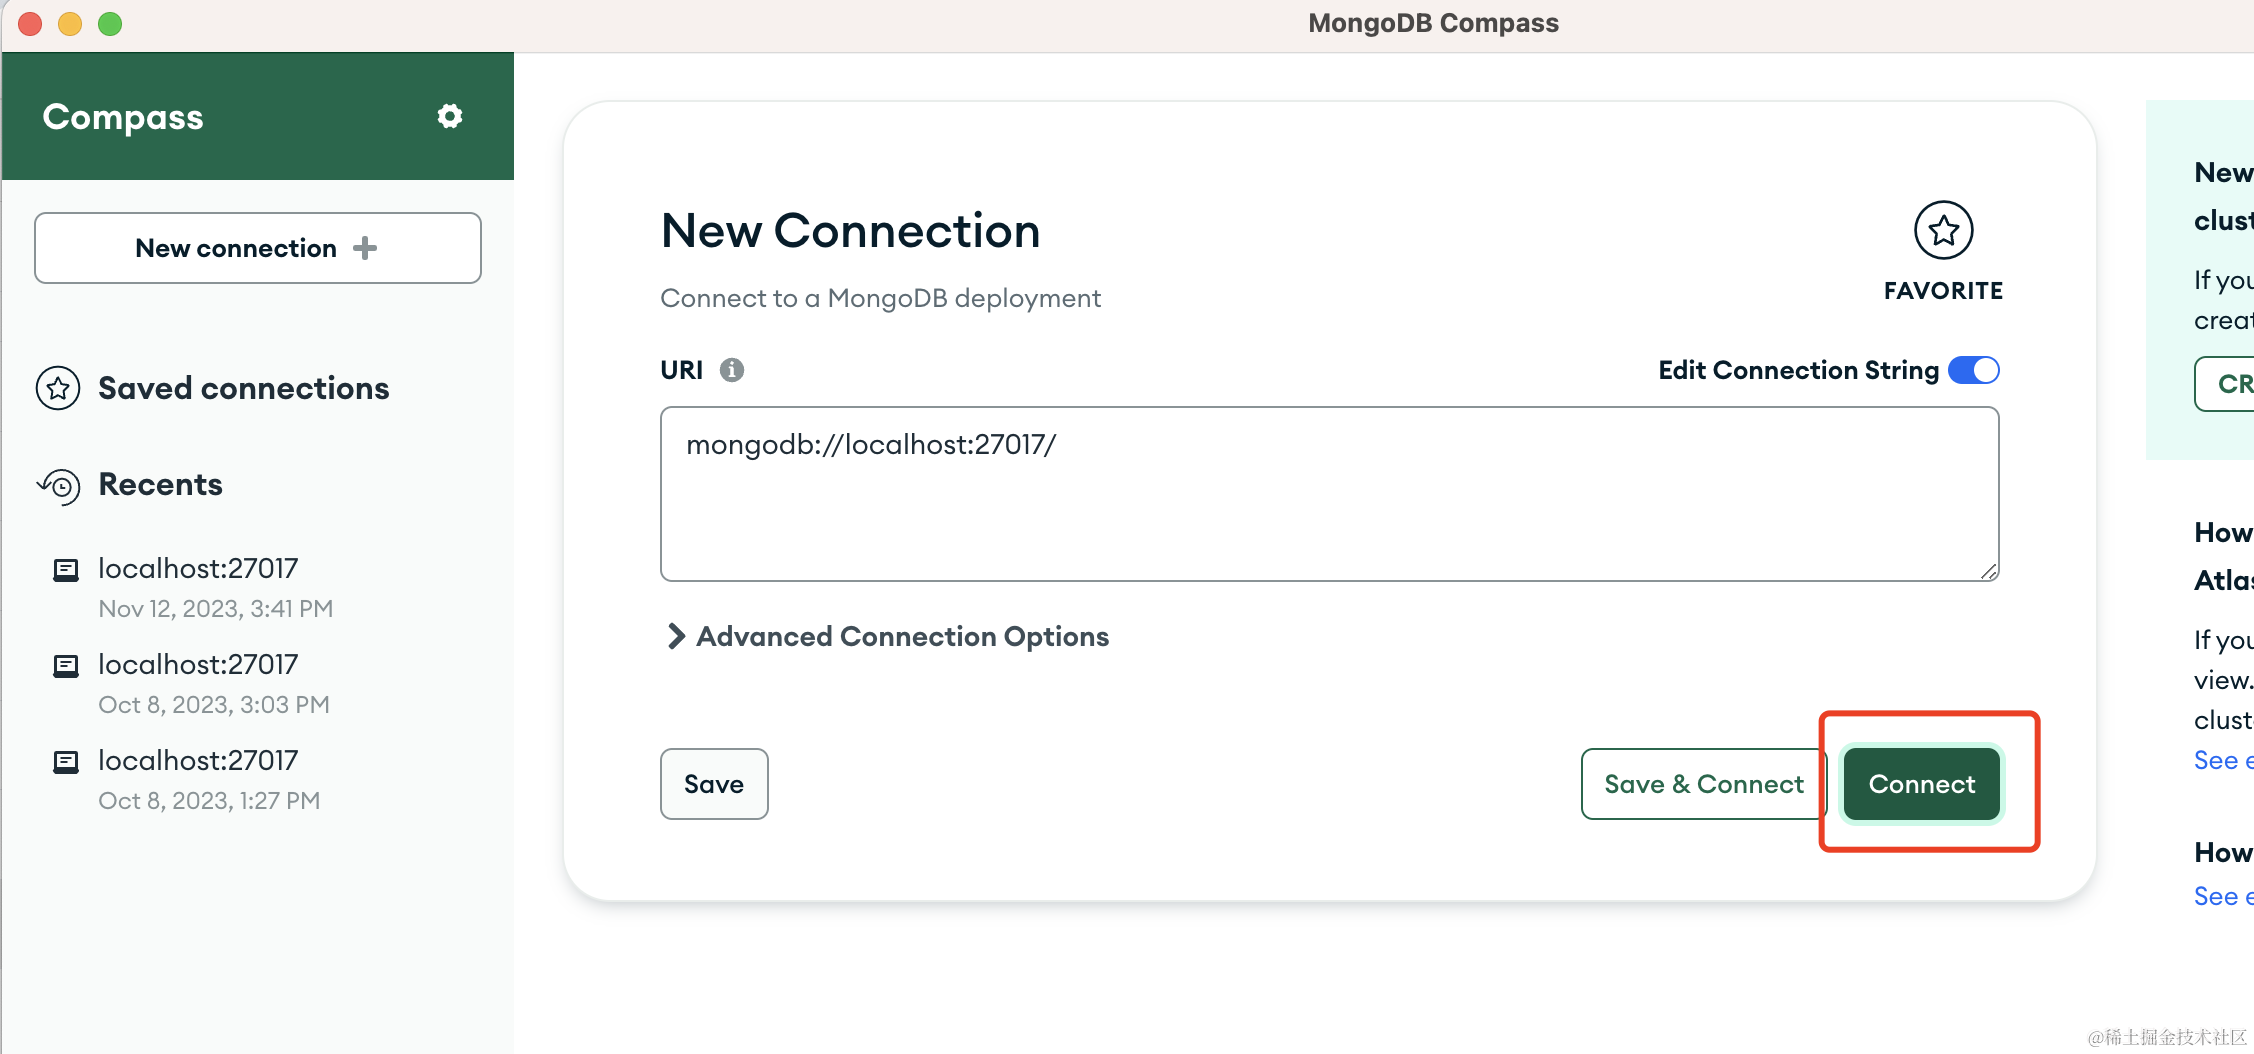Click the Save & Connect button
The width and height of the screenshot is (2254, 1054).
point(1703,784)
